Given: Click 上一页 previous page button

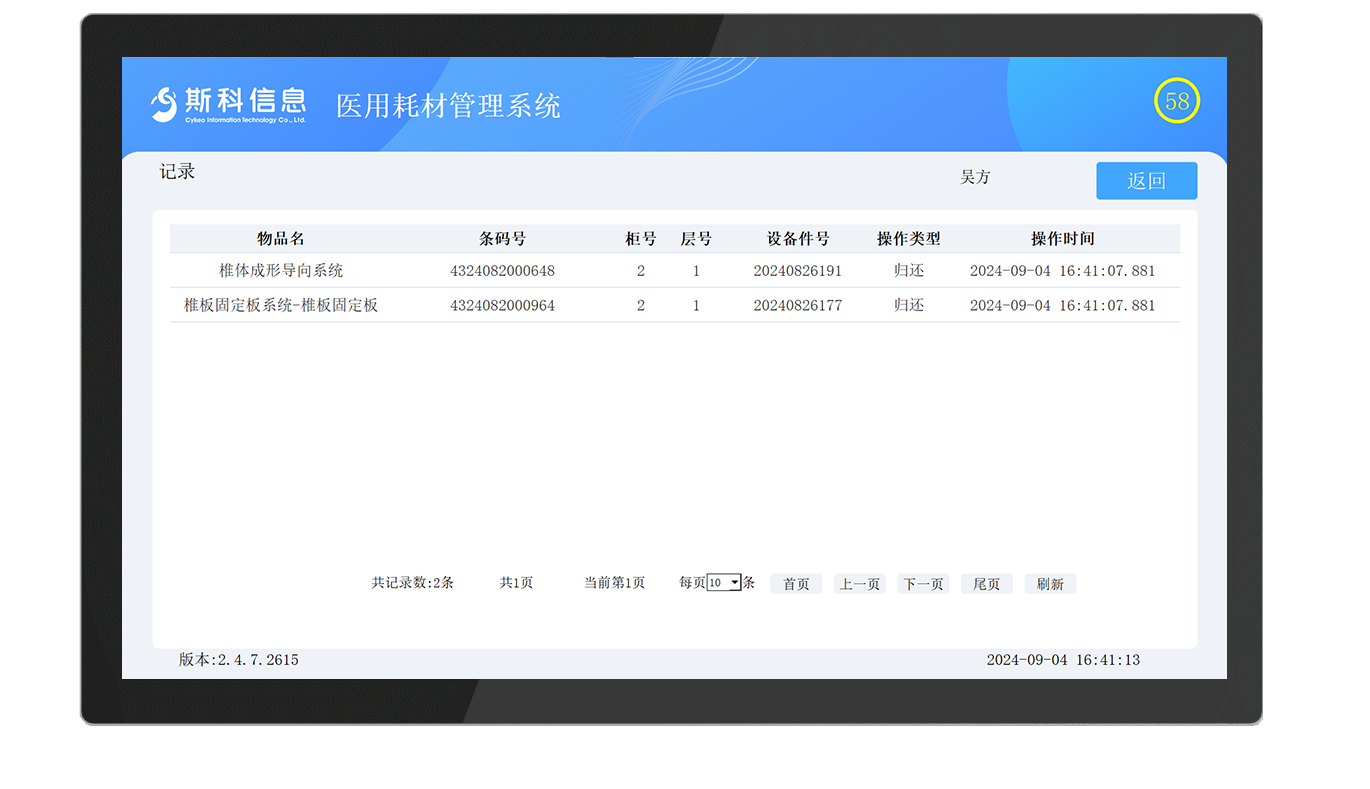Looking at the screenshot, I should 859,584.
